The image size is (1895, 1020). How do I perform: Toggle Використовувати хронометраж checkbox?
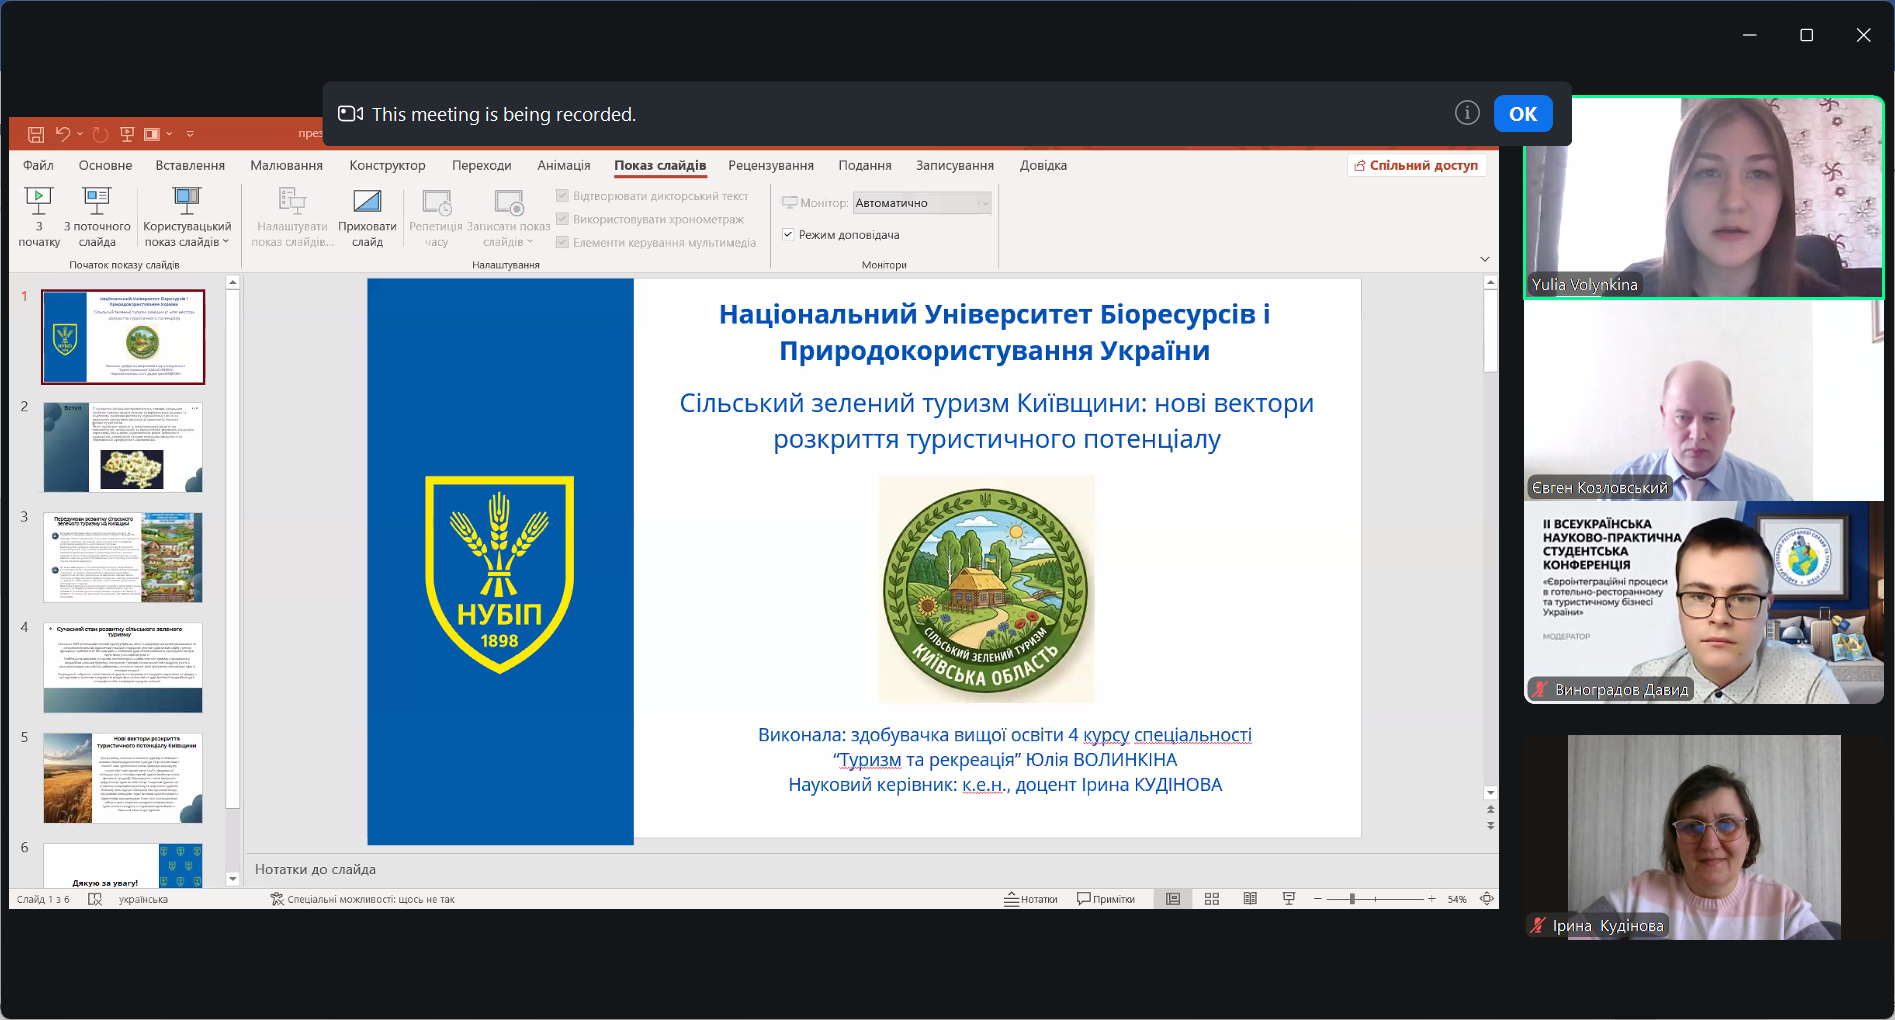(563, 219)
